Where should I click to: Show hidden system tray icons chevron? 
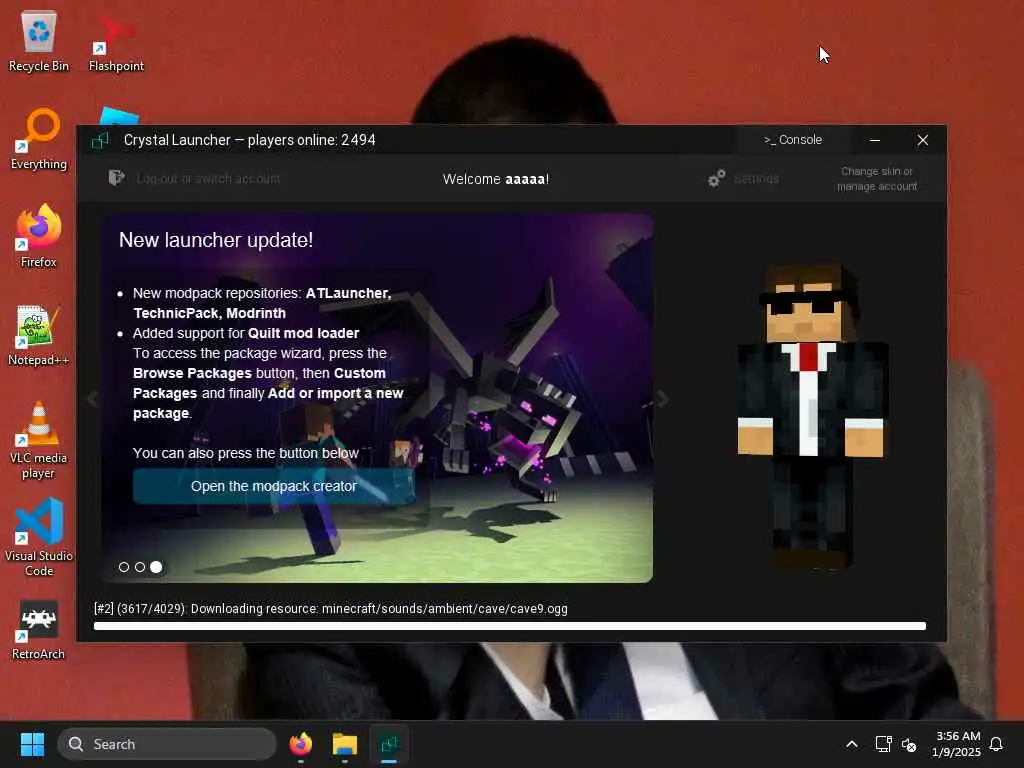[x=852, y=744]
